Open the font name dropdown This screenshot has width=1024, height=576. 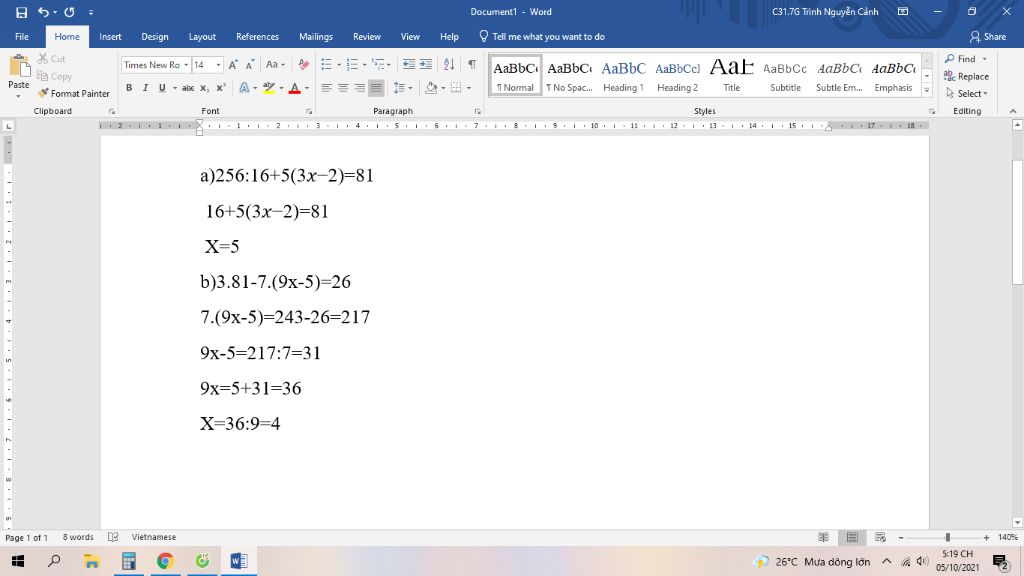pyautogui.click(x=186, y=65)
